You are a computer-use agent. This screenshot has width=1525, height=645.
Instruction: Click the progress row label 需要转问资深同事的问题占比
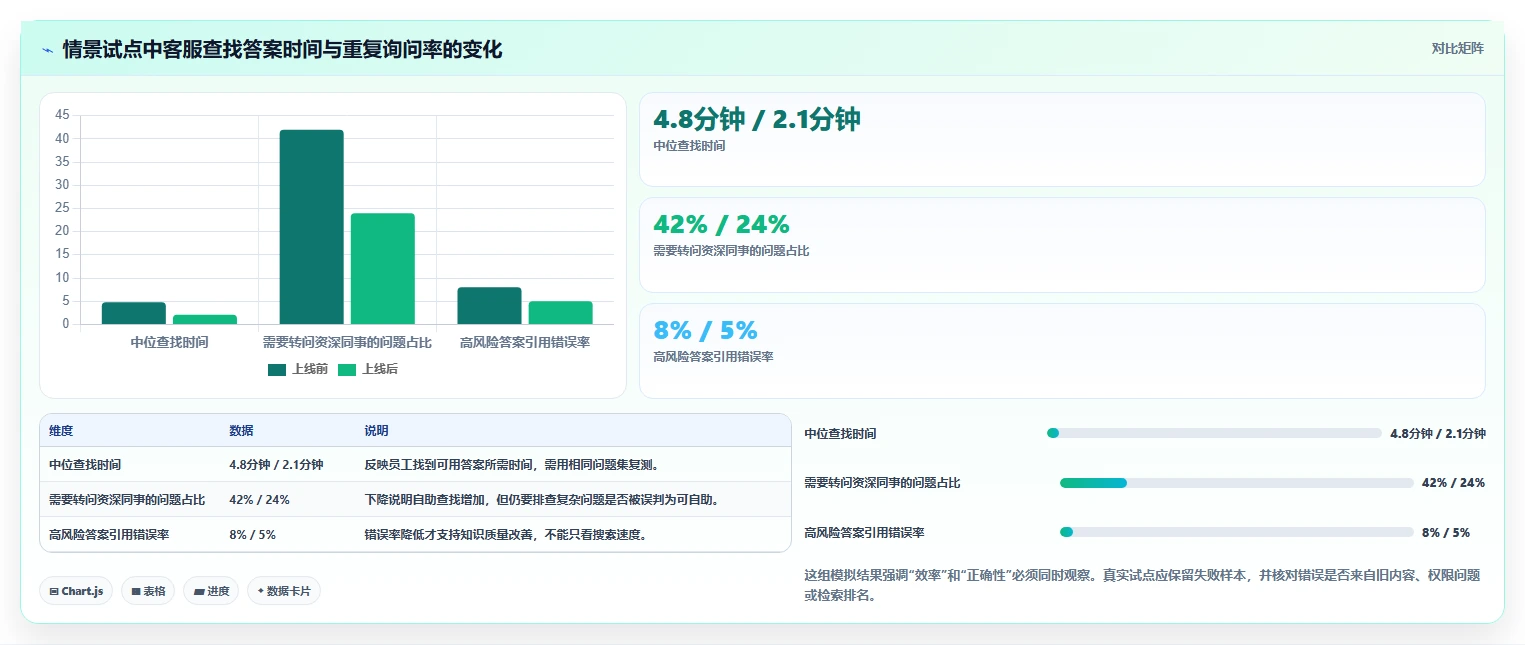(882, 483)
